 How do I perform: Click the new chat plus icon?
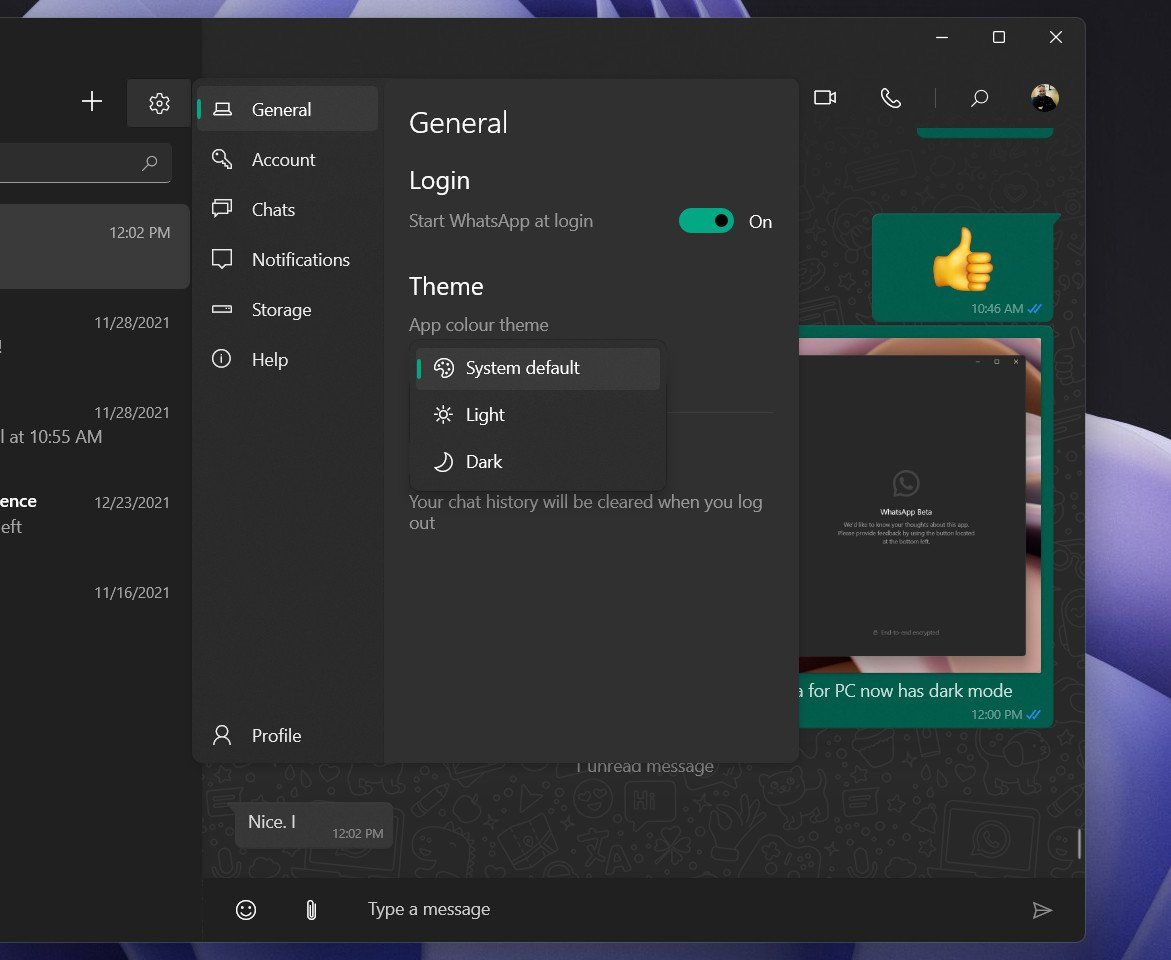pos(92,102)
